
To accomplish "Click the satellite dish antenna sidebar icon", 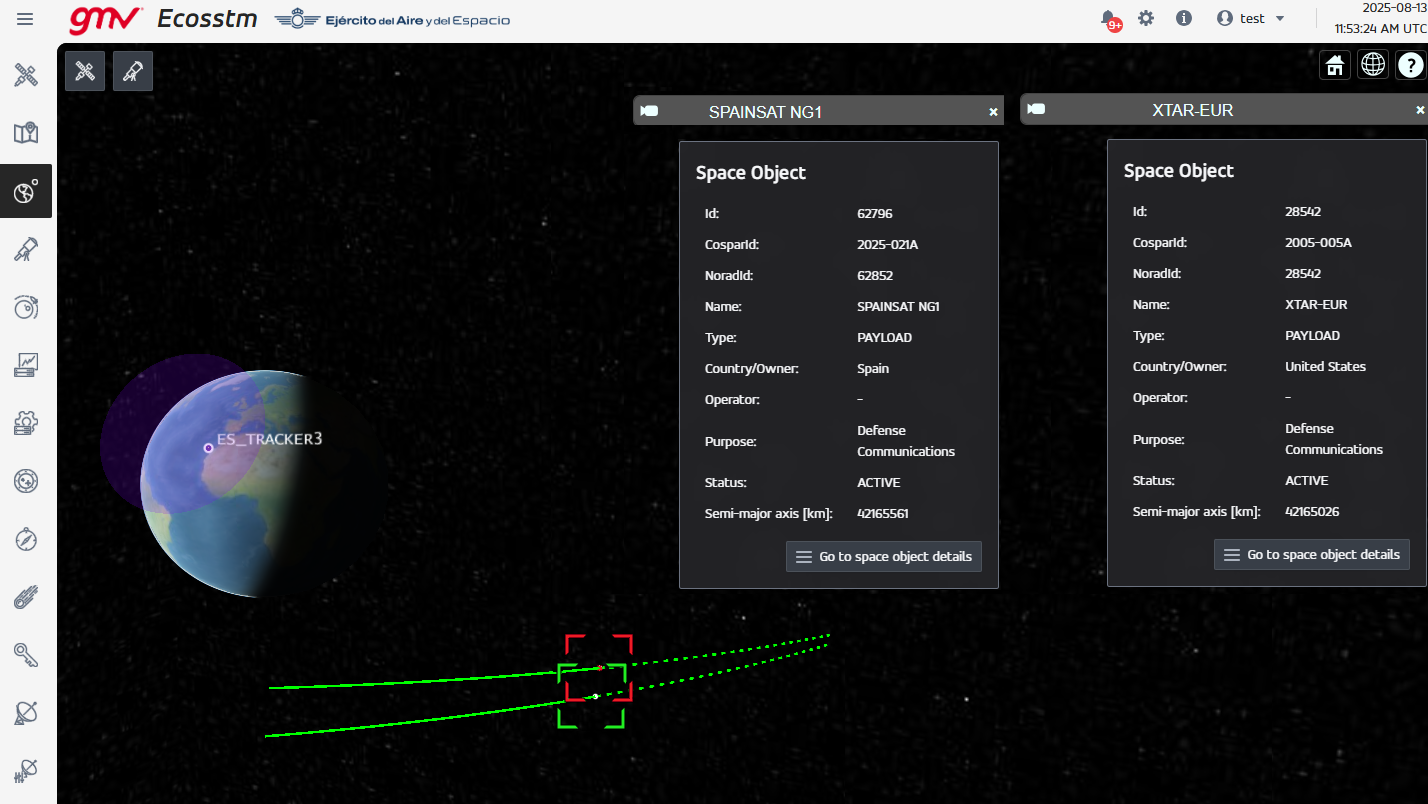I will click(x=26, y=713).
